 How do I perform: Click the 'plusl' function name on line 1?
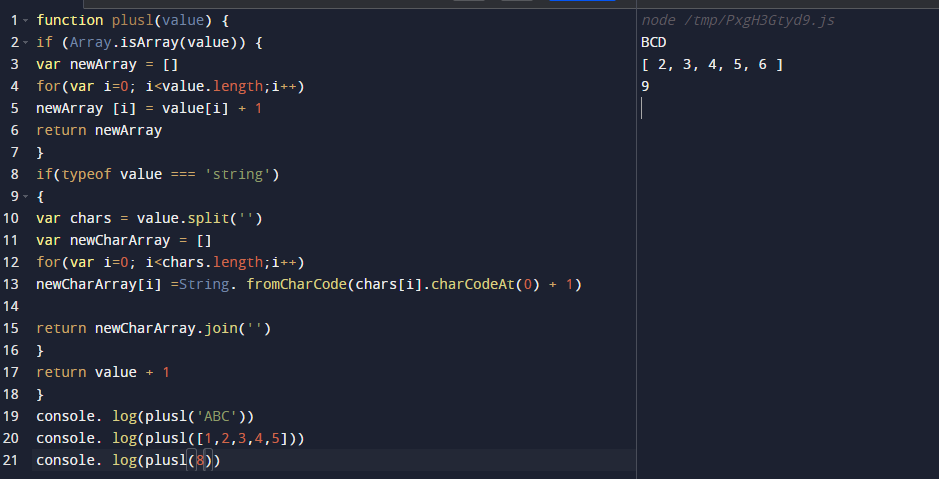tap(132, 20)
